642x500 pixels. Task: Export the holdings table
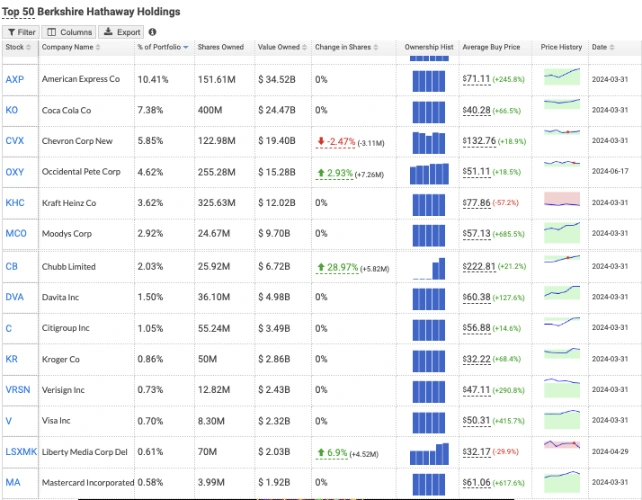click(121, 32)
